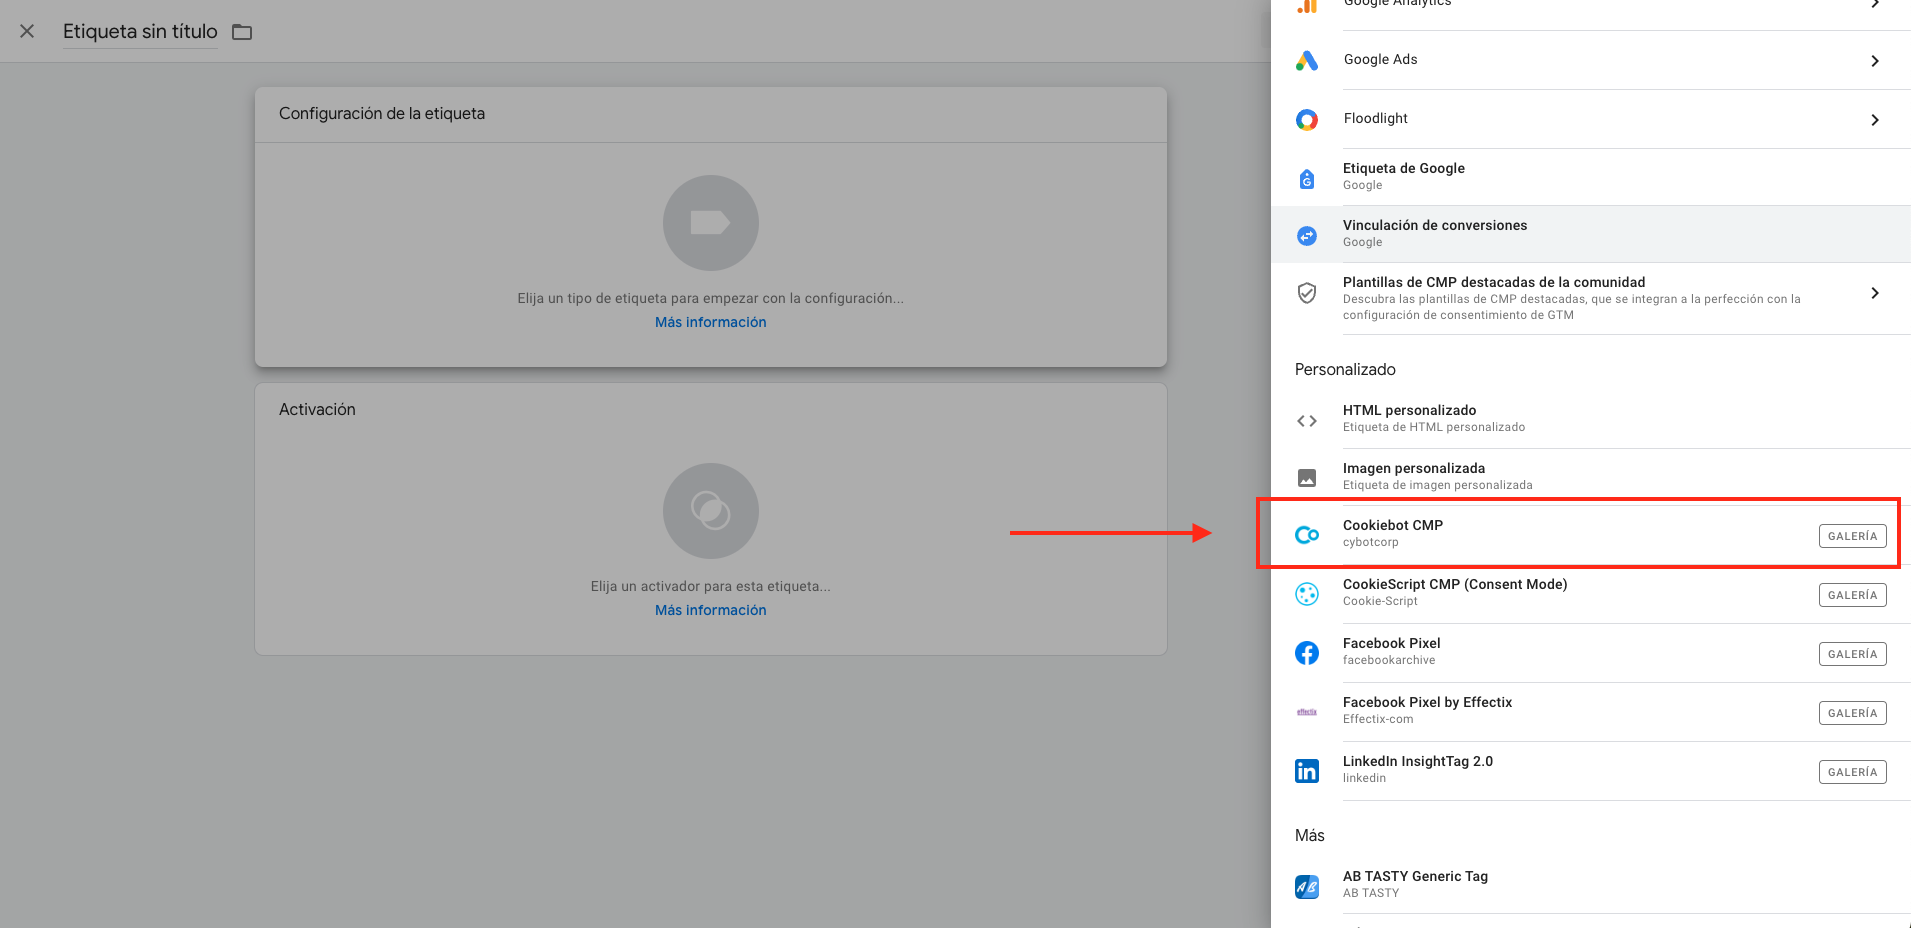1911x928 pixels.
Task: Click Más información in the Activación section
Action: tap(710, 610)
